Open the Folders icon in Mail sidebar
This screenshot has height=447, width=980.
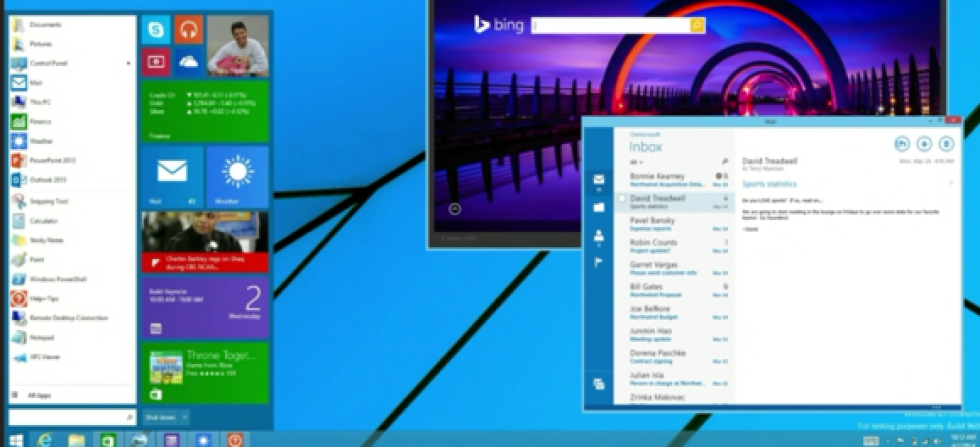coord(599,207)
